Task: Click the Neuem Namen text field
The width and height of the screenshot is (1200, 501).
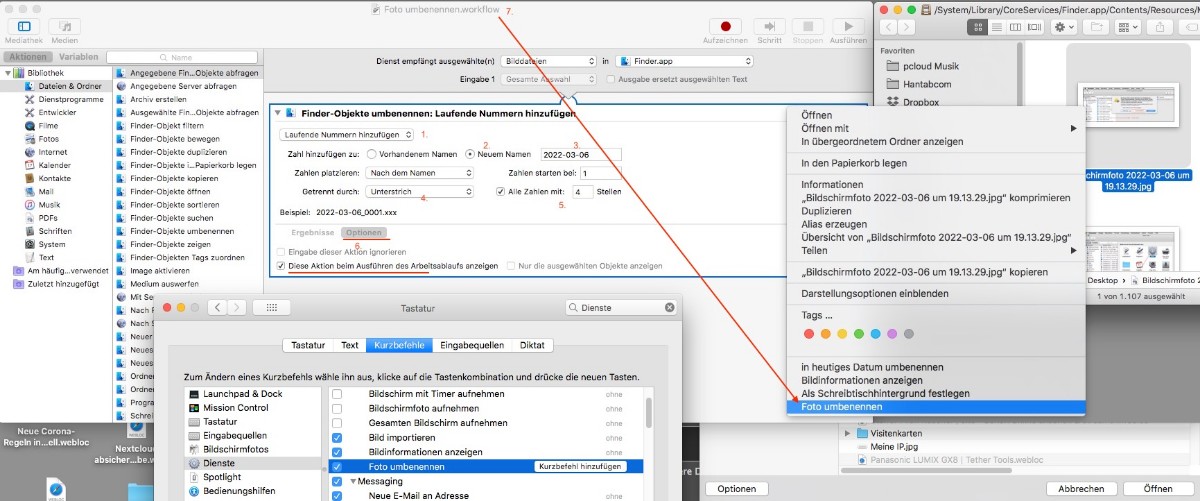Action: [x=579, y=154]
